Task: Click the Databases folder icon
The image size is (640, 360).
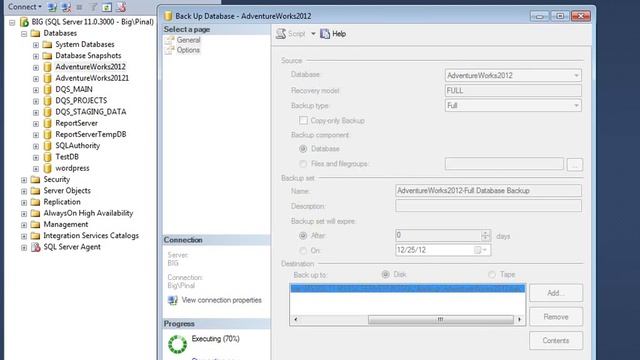Action: [x=36, y=33]
